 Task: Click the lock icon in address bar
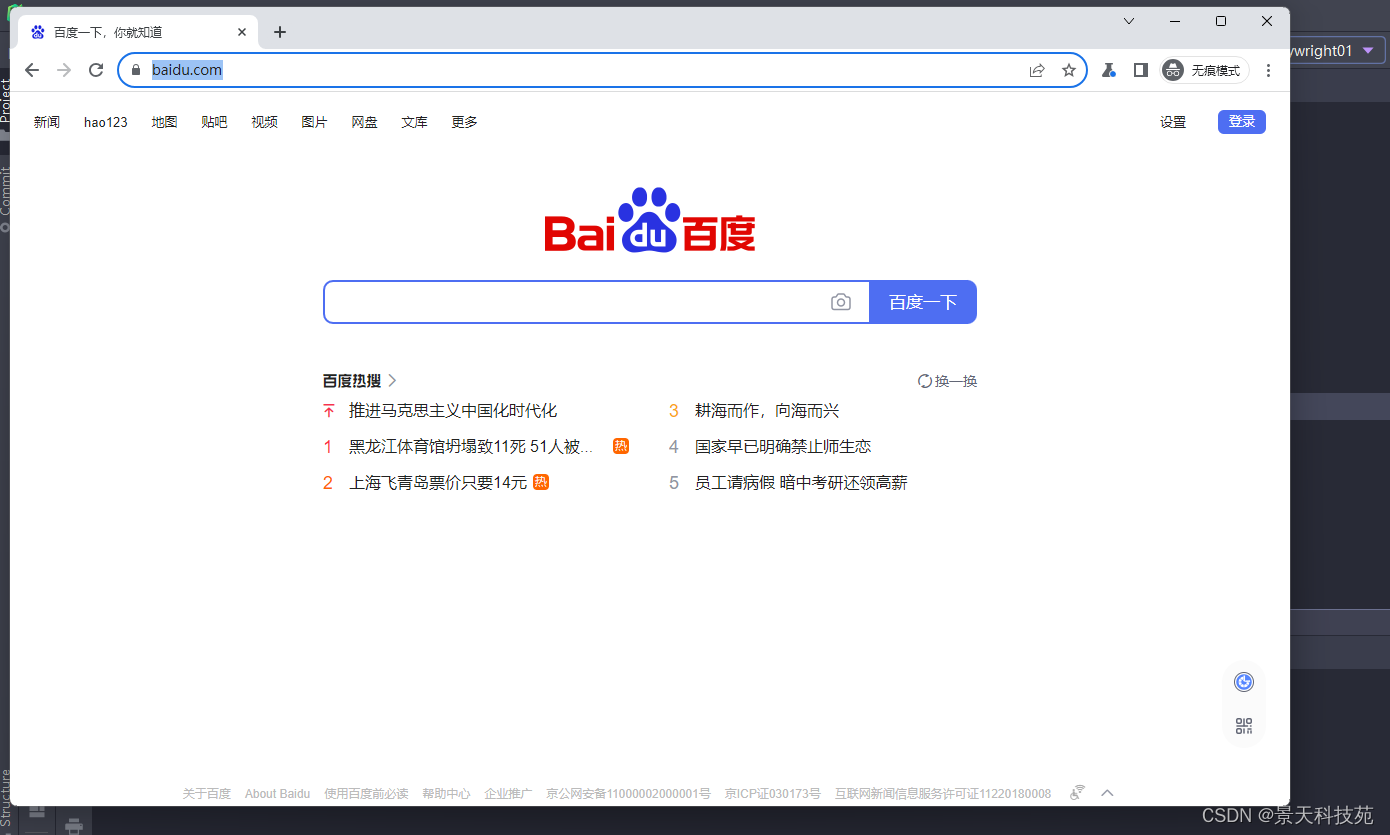136,70
